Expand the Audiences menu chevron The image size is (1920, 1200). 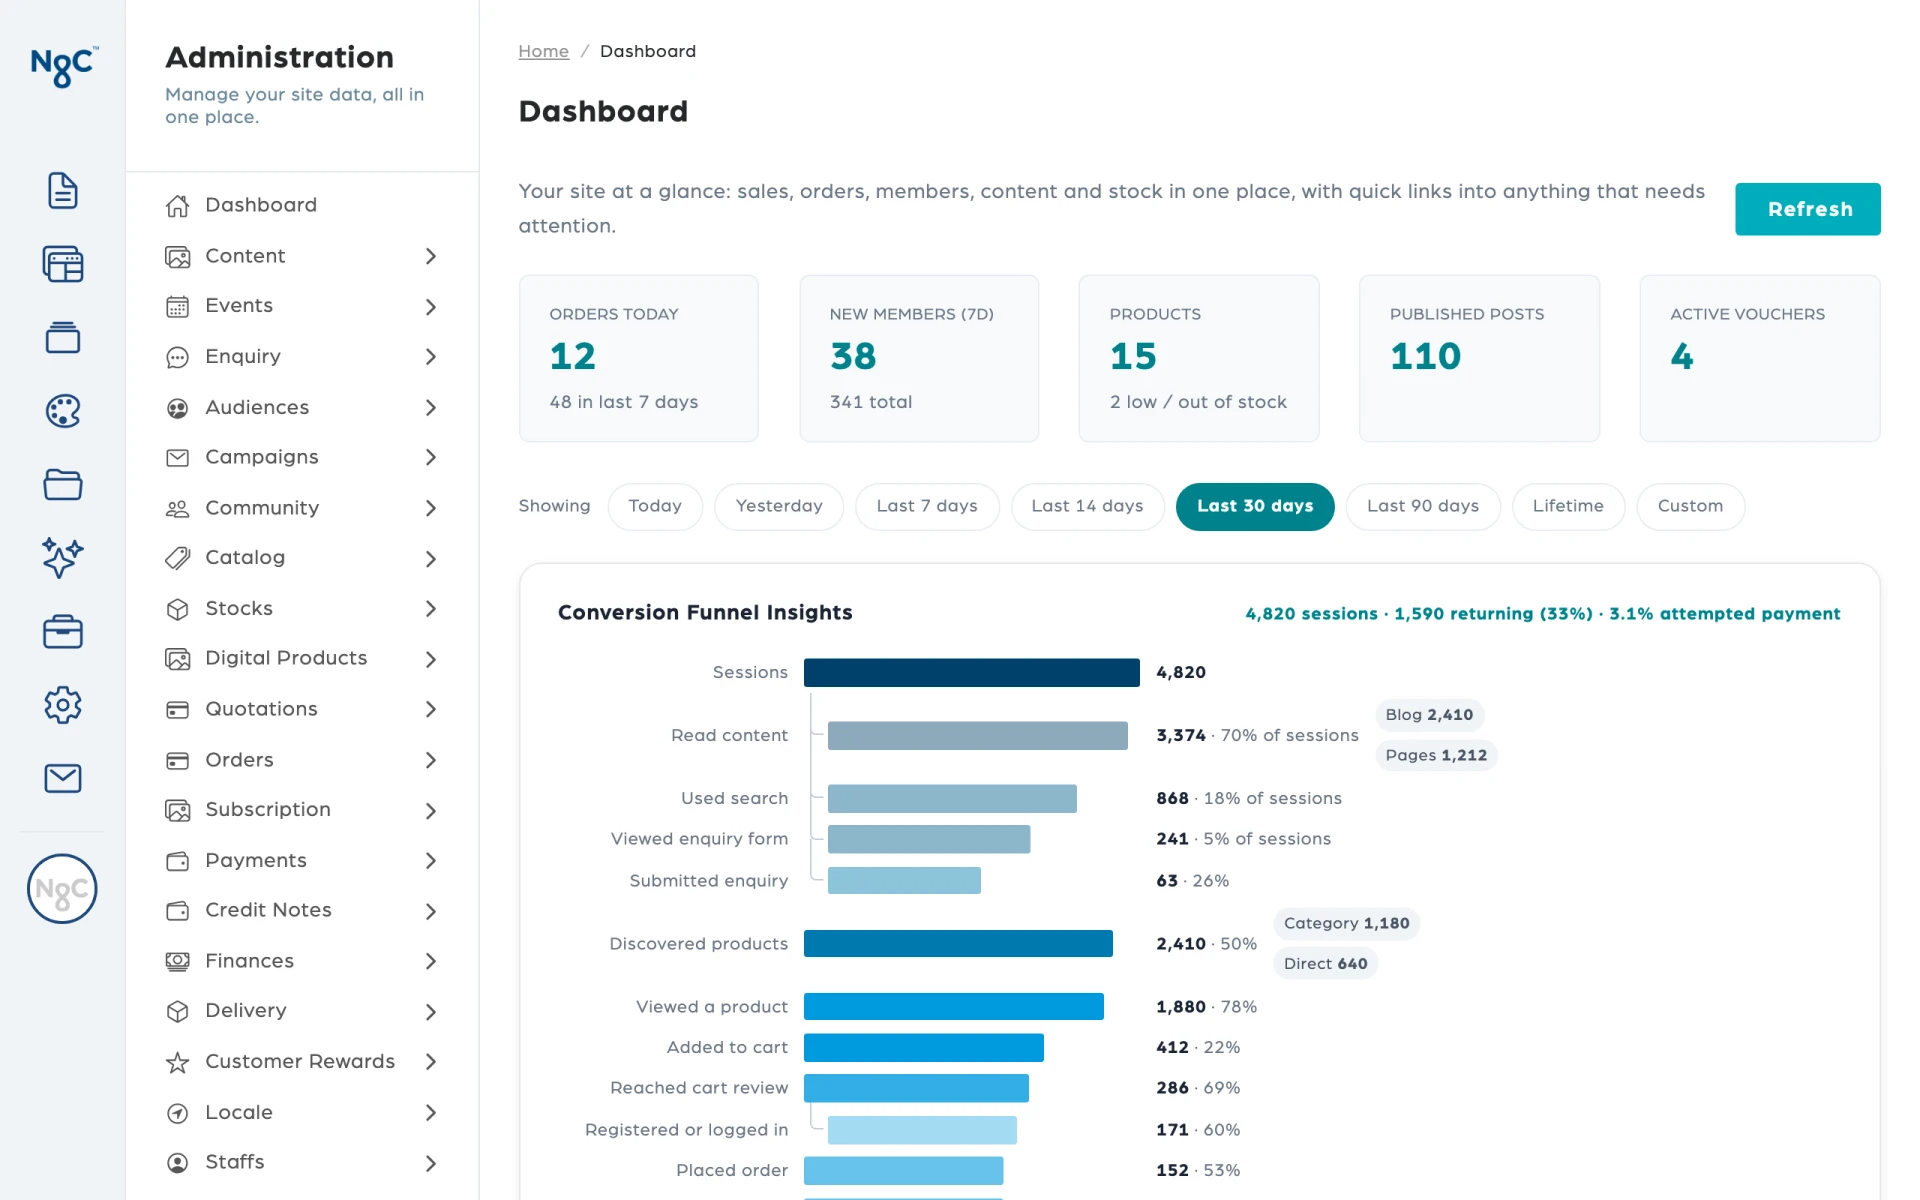click(431, 407)
